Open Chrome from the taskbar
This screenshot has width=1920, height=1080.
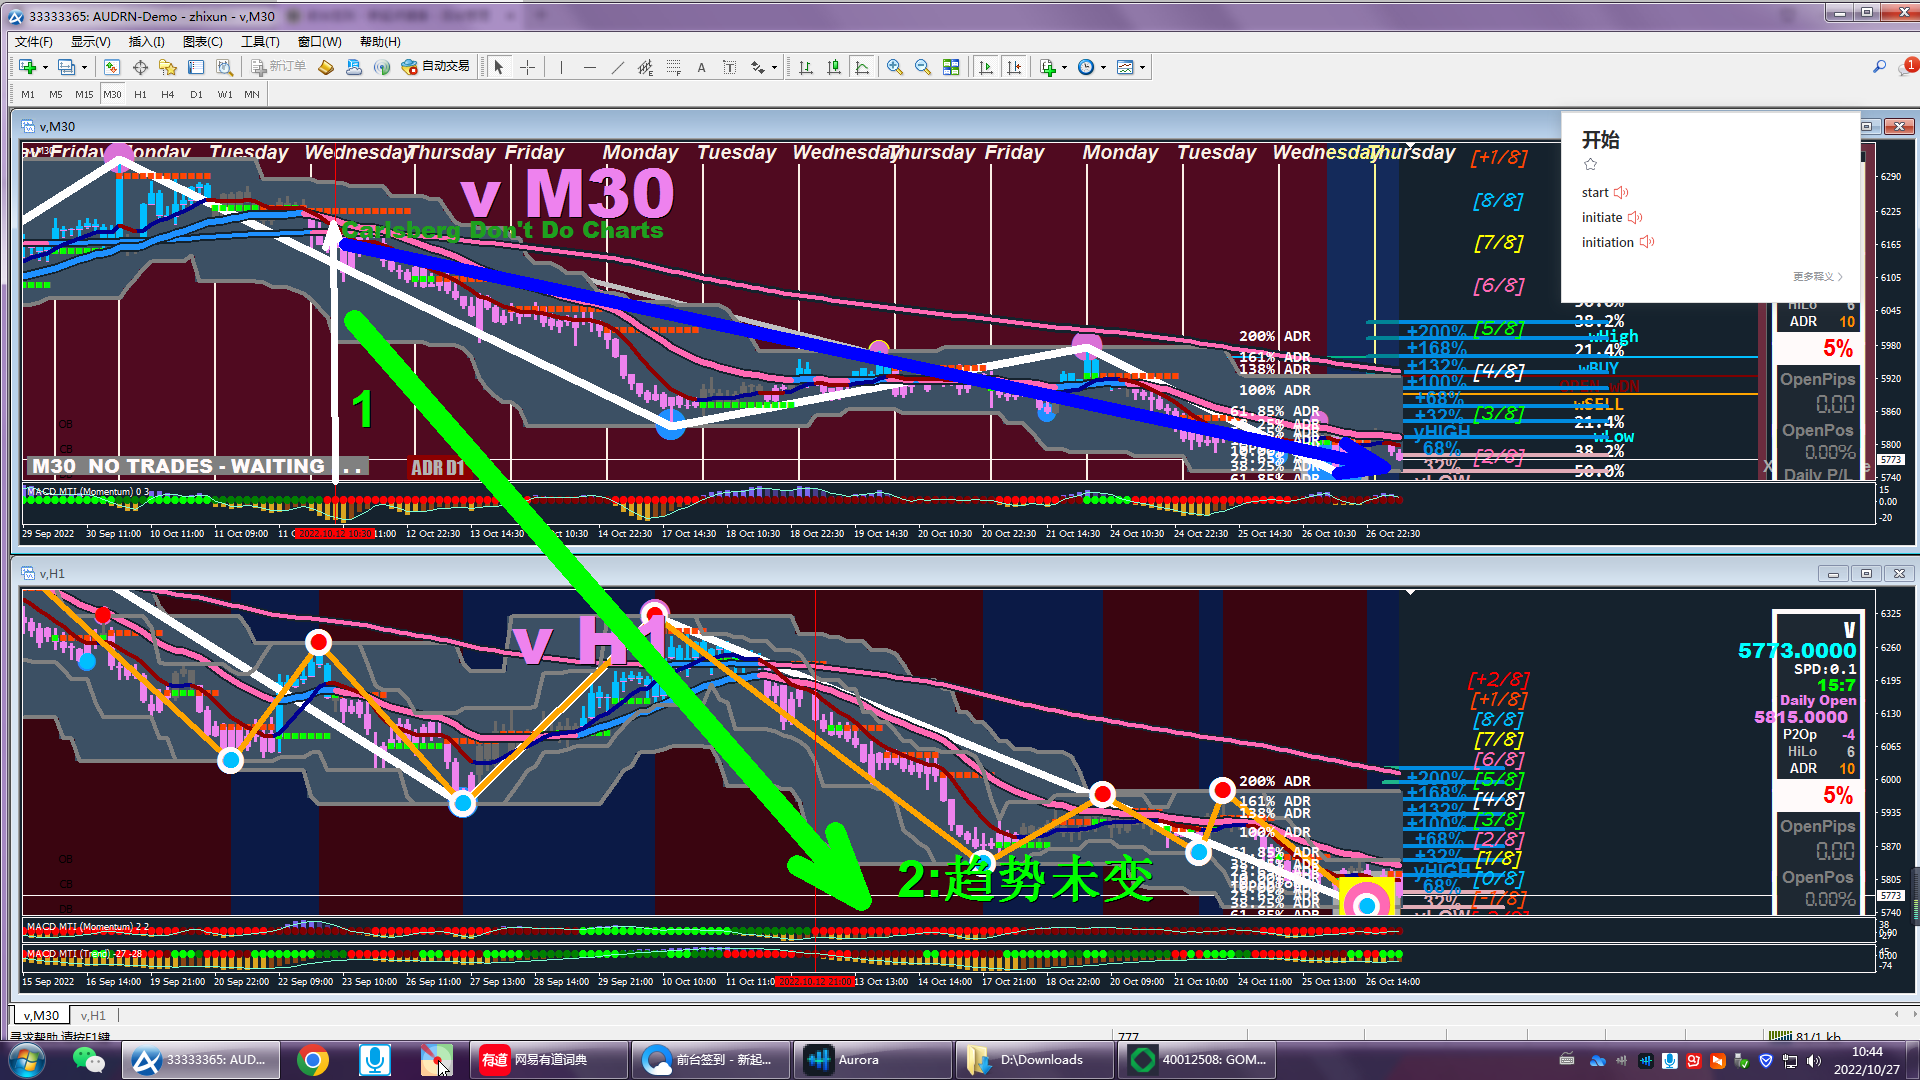tap(312, 1060)
